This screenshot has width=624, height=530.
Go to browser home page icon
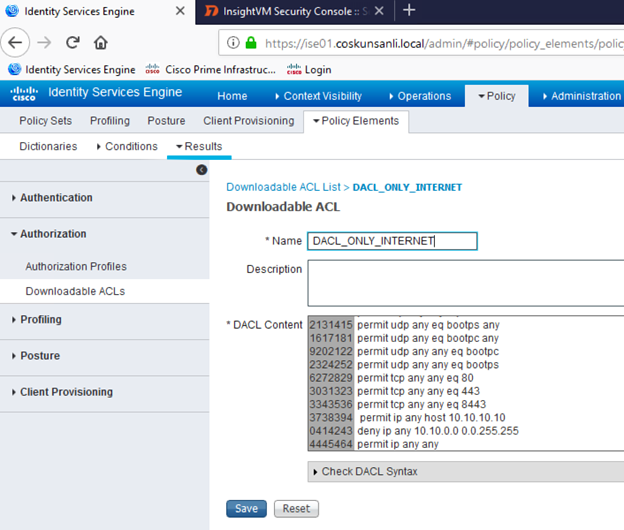pos(101,42)
